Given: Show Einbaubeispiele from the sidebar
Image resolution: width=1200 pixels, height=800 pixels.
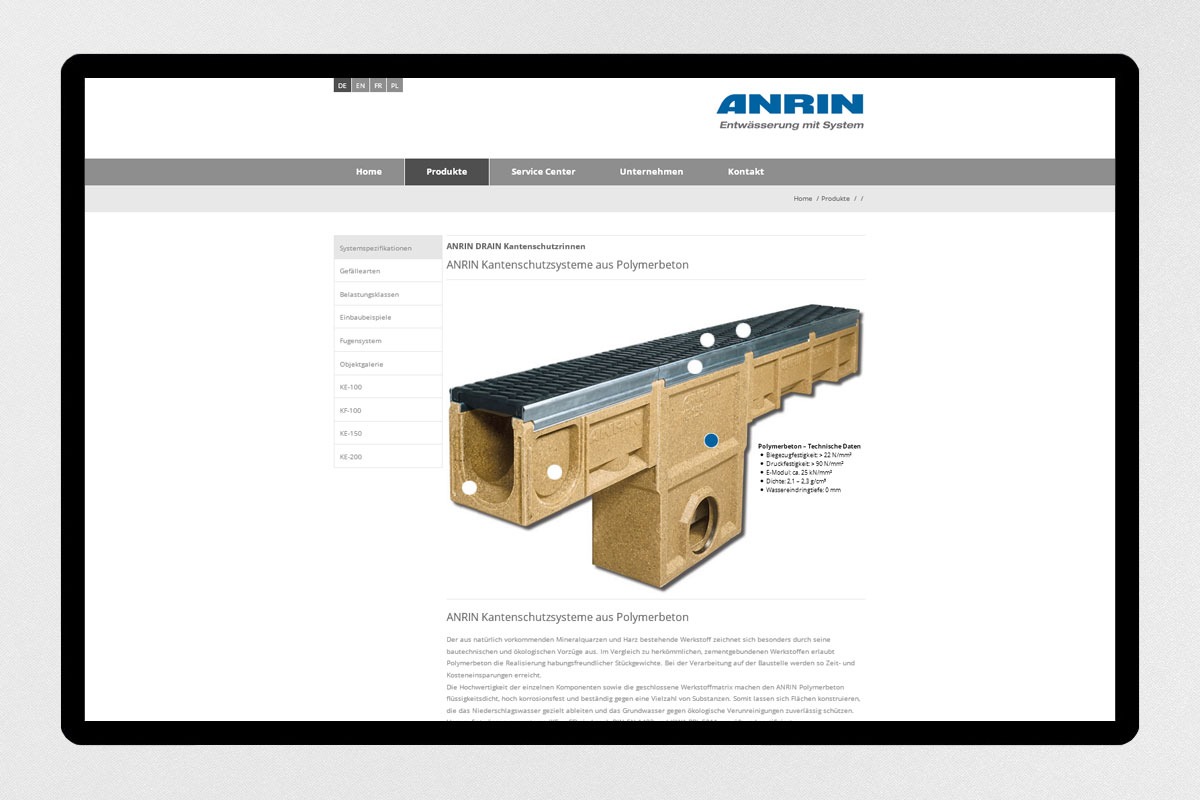Looking at the screenshot, I should coord(365,317).
